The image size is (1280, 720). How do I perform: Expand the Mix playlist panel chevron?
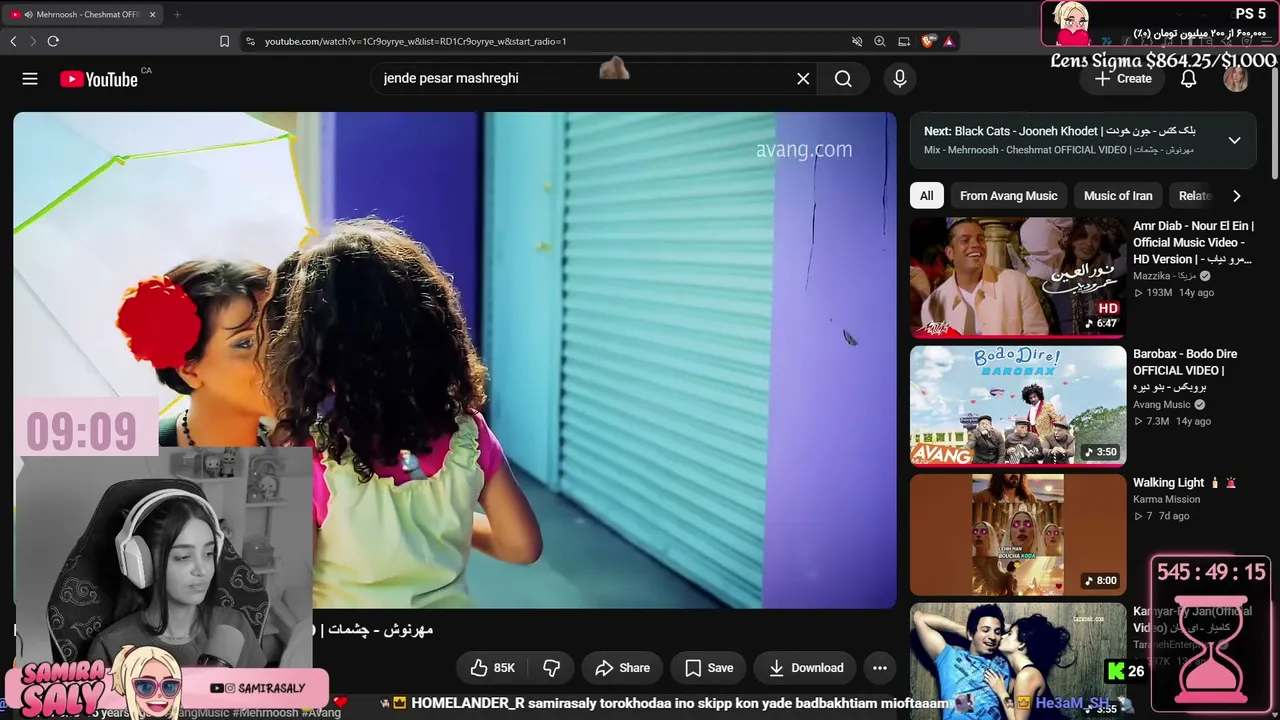pyautogui.click(x=1235, y=140)
